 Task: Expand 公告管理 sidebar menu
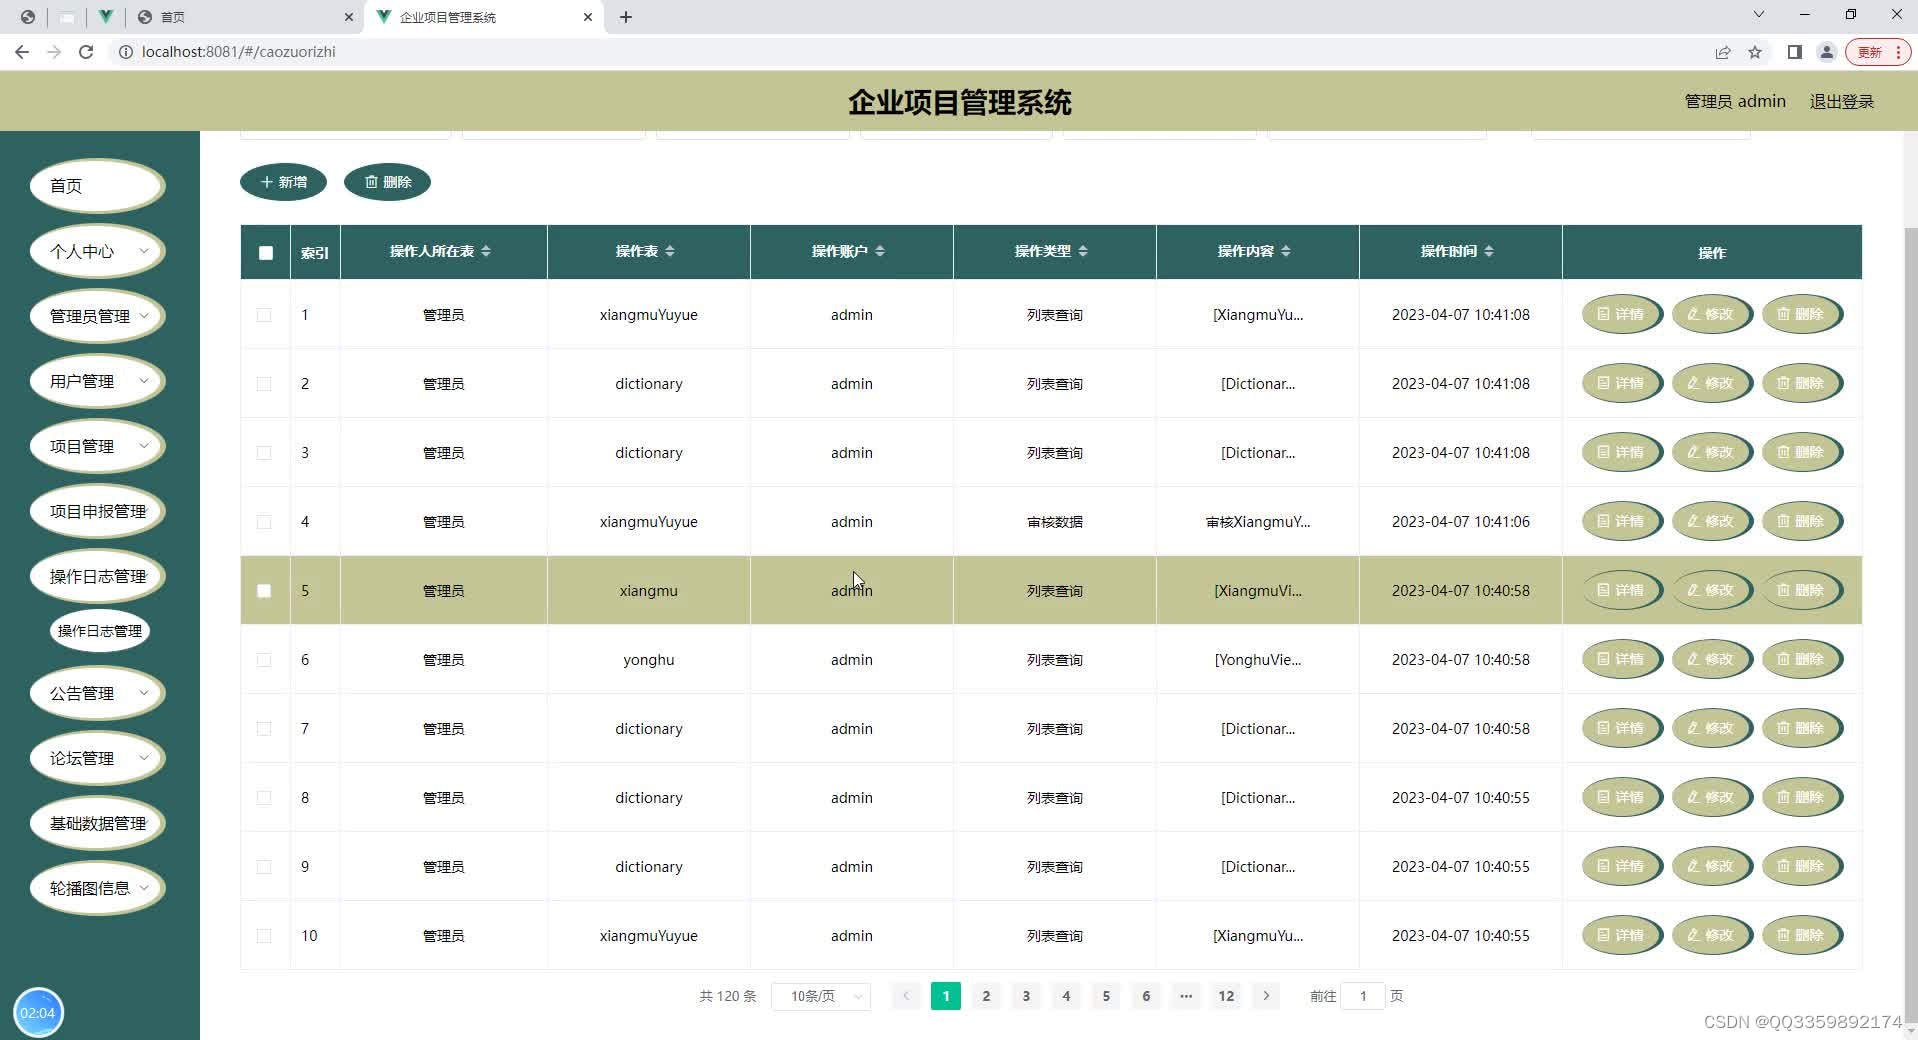click(x=97, y=693)
